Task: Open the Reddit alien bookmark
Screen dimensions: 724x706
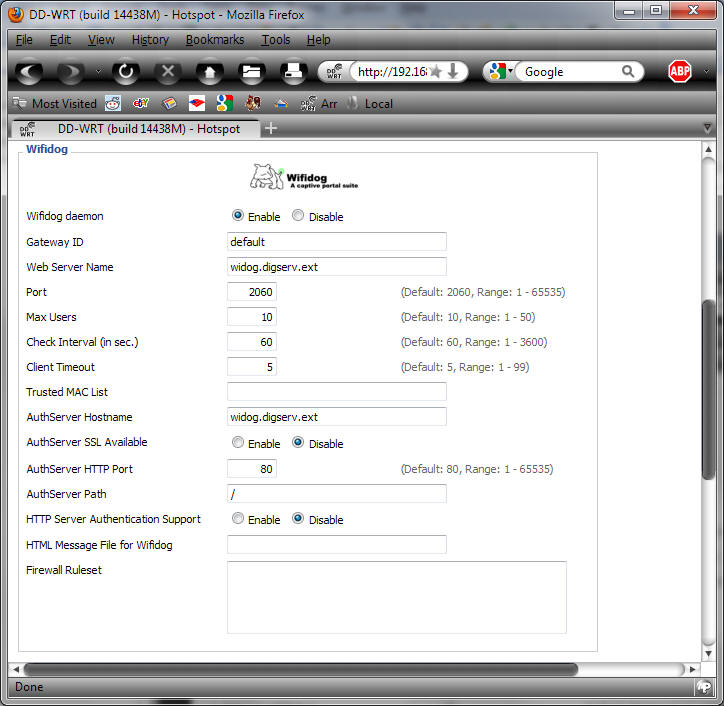Action: pyautogui.click(x=113, y=103)
